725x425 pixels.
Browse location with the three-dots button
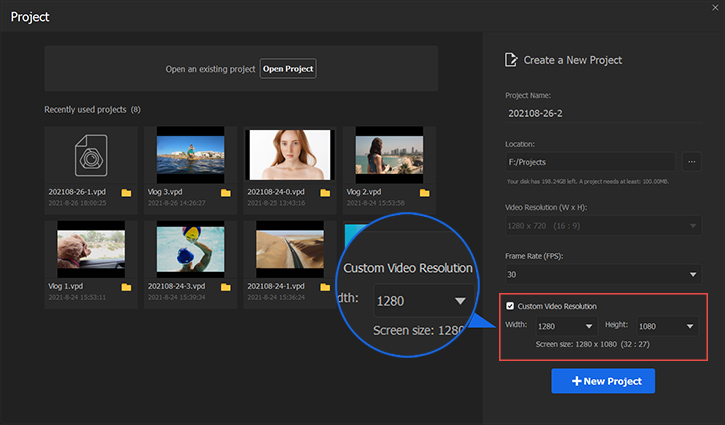pyautogui.click(x=691, y=161)
